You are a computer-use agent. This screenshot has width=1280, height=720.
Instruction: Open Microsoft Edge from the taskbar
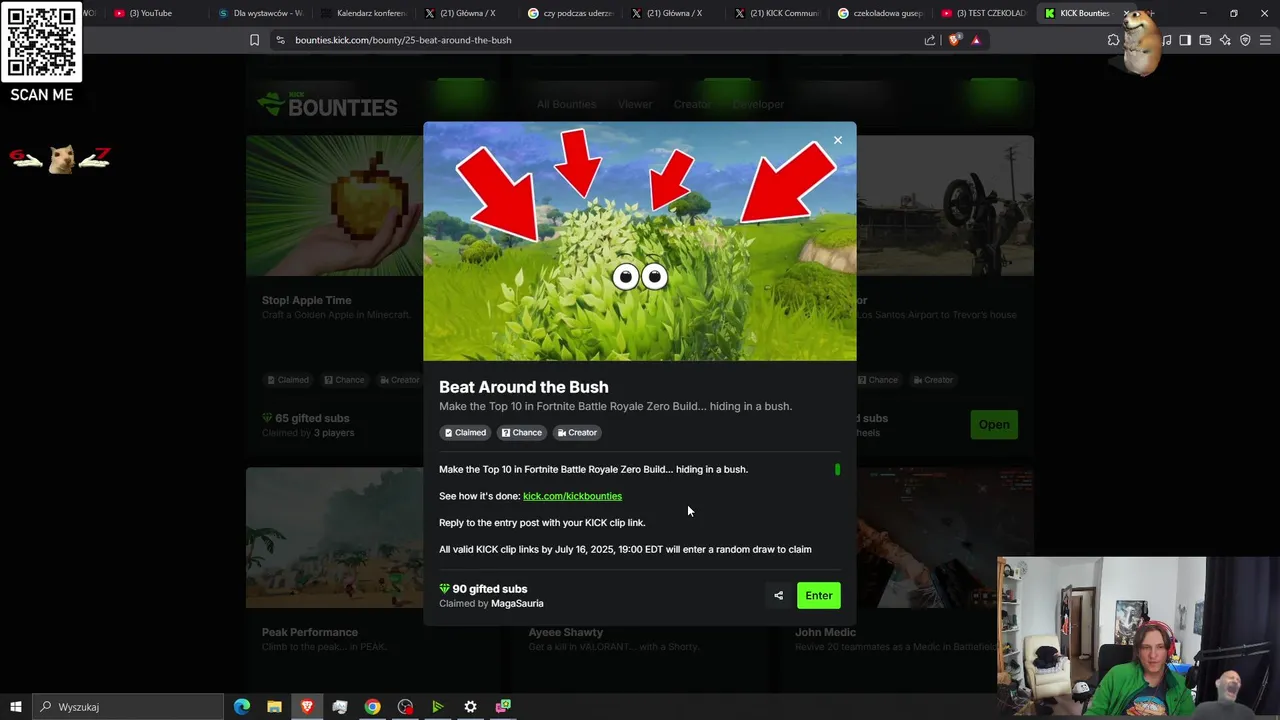[242, 707]
